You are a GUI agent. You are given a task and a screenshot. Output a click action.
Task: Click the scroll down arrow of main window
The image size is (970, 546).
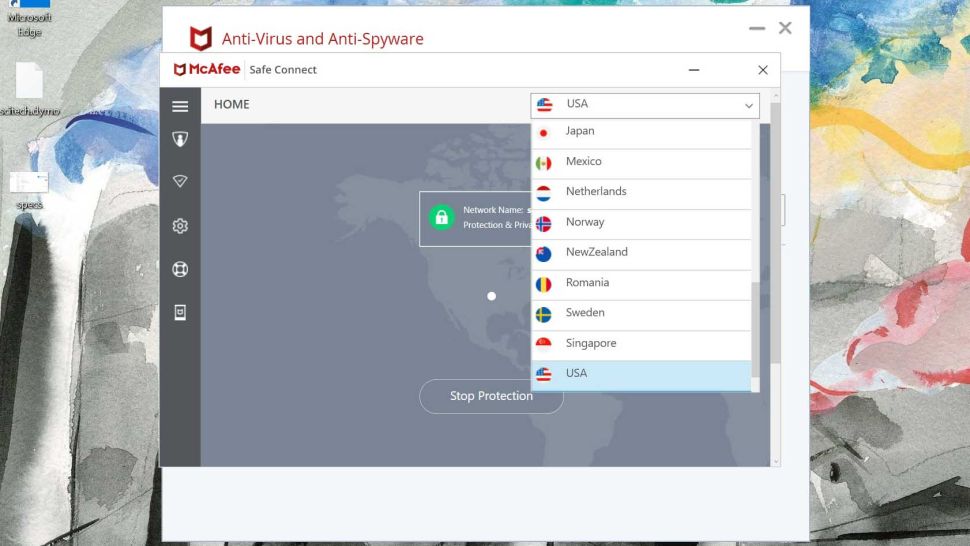coord(775,462)
